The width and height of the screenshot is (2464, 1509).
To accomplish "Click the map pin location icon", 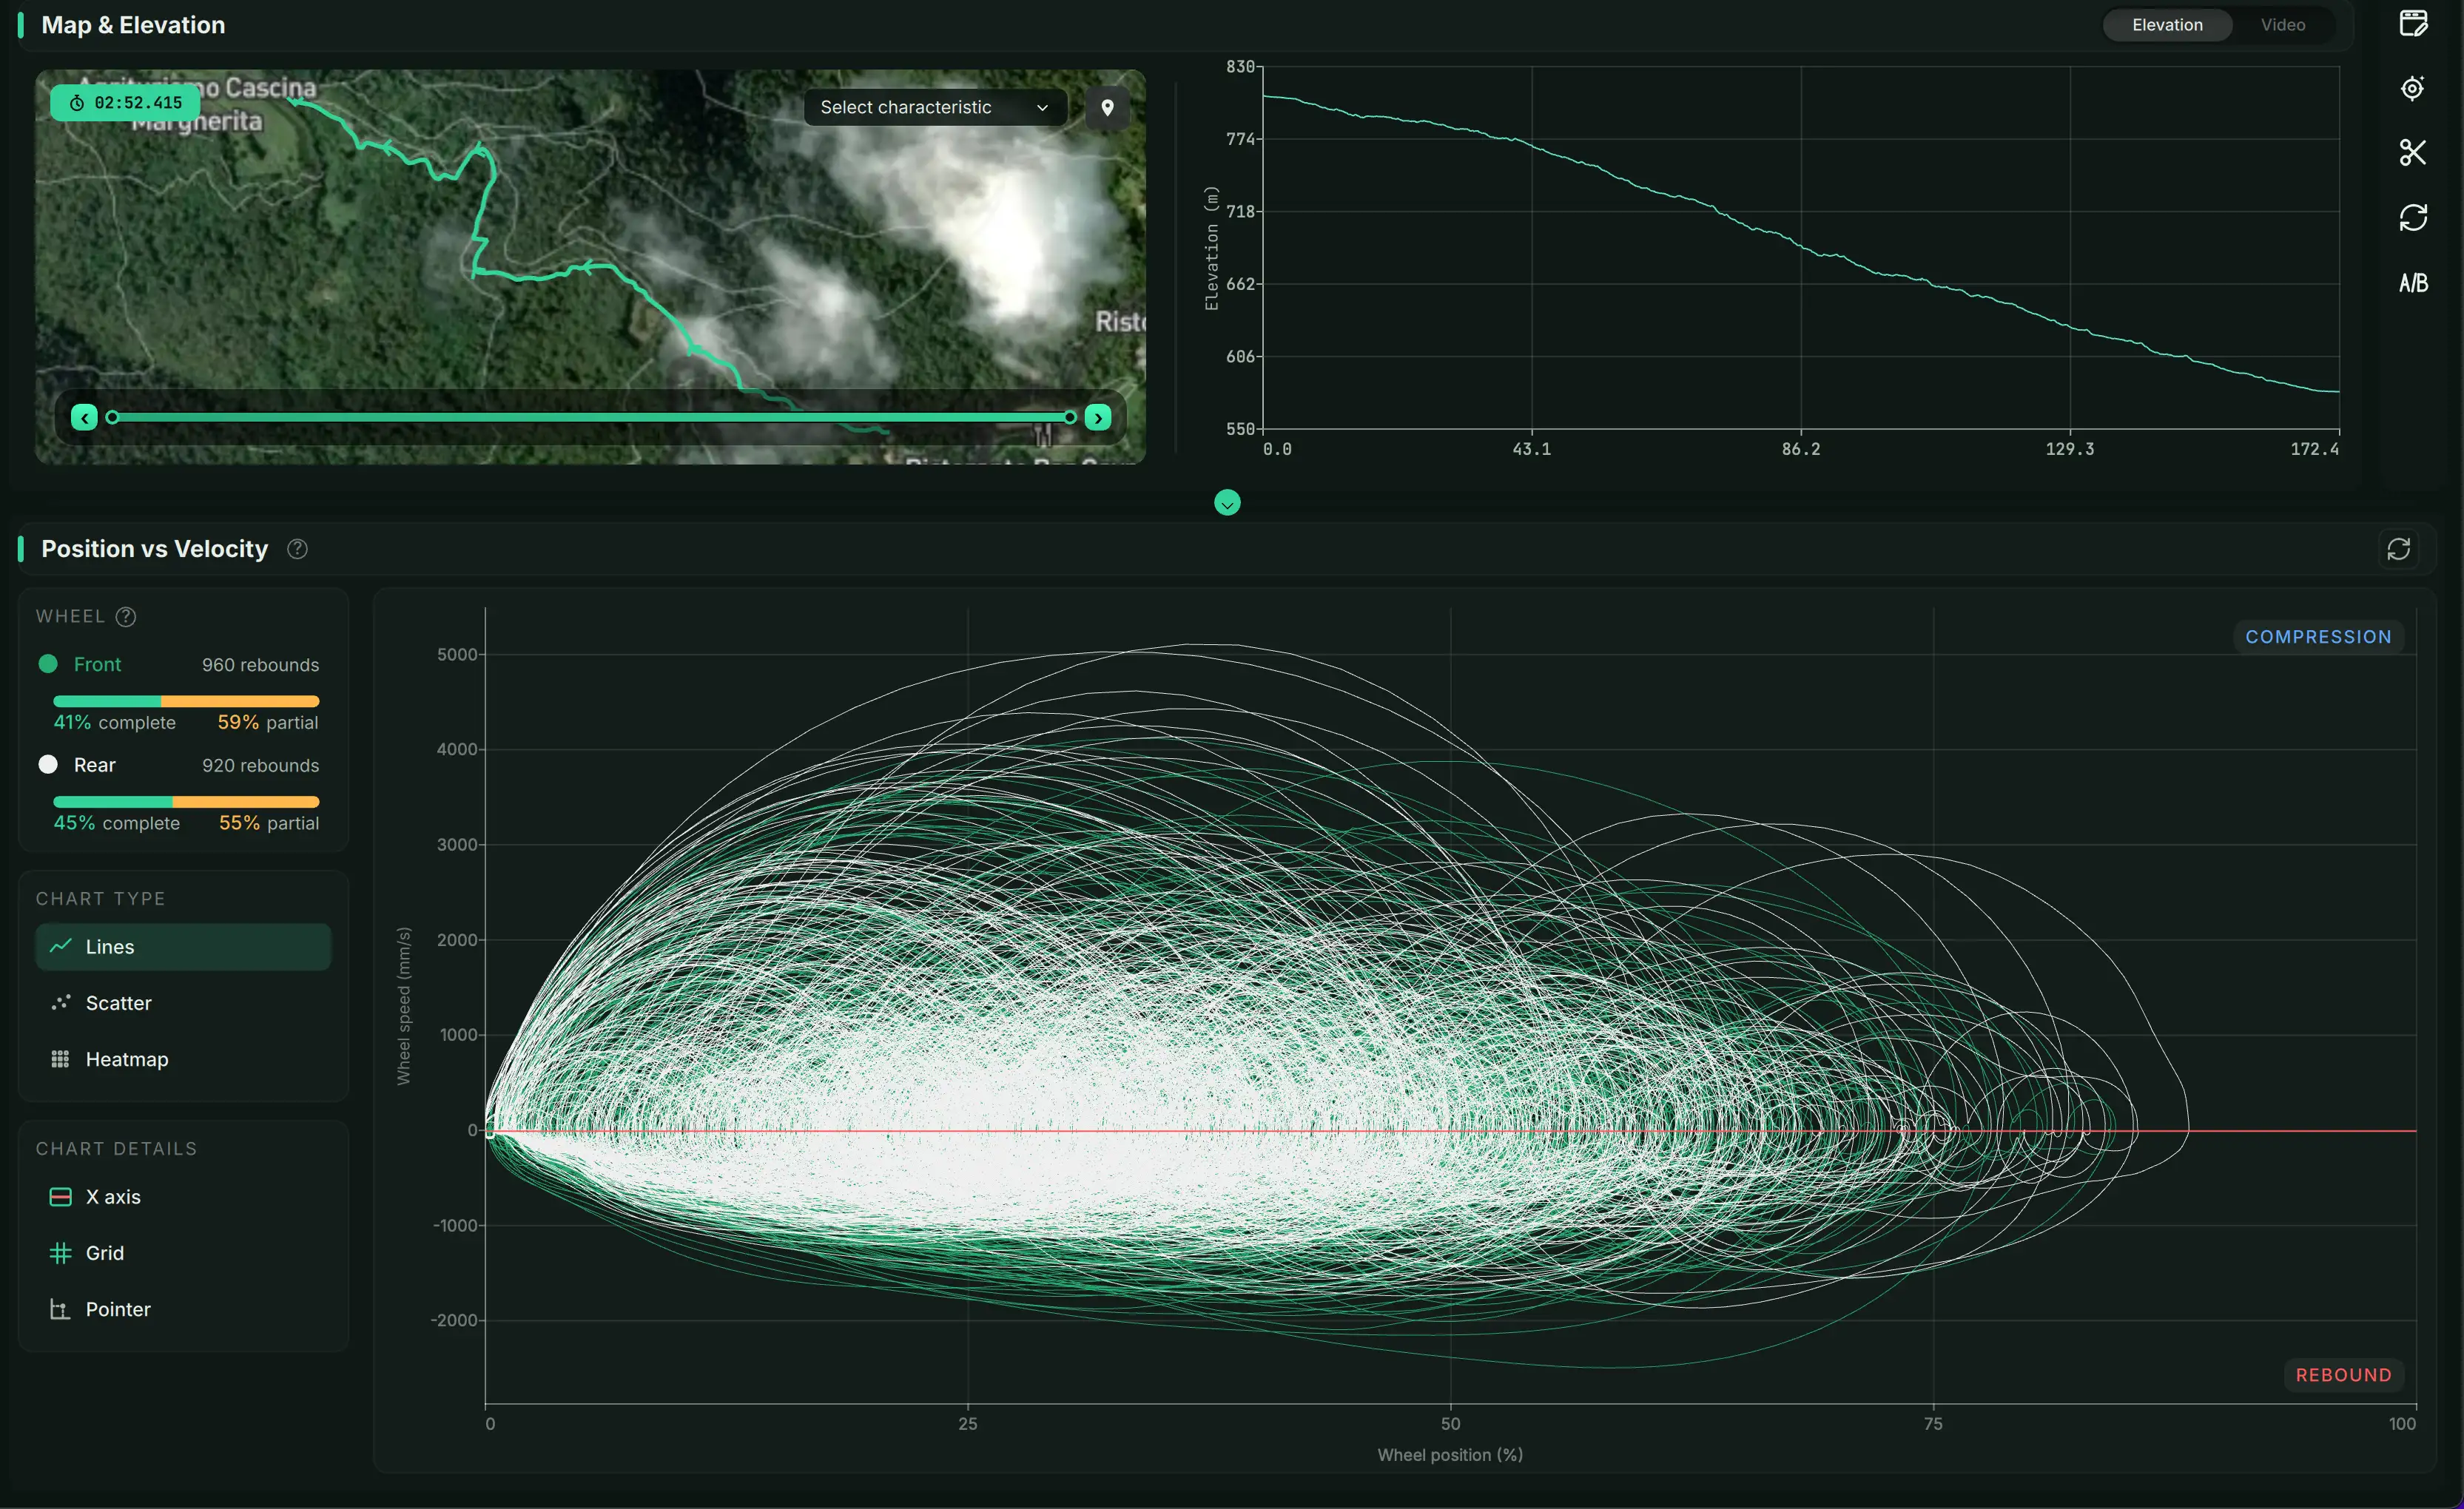I will point(1107,107).
